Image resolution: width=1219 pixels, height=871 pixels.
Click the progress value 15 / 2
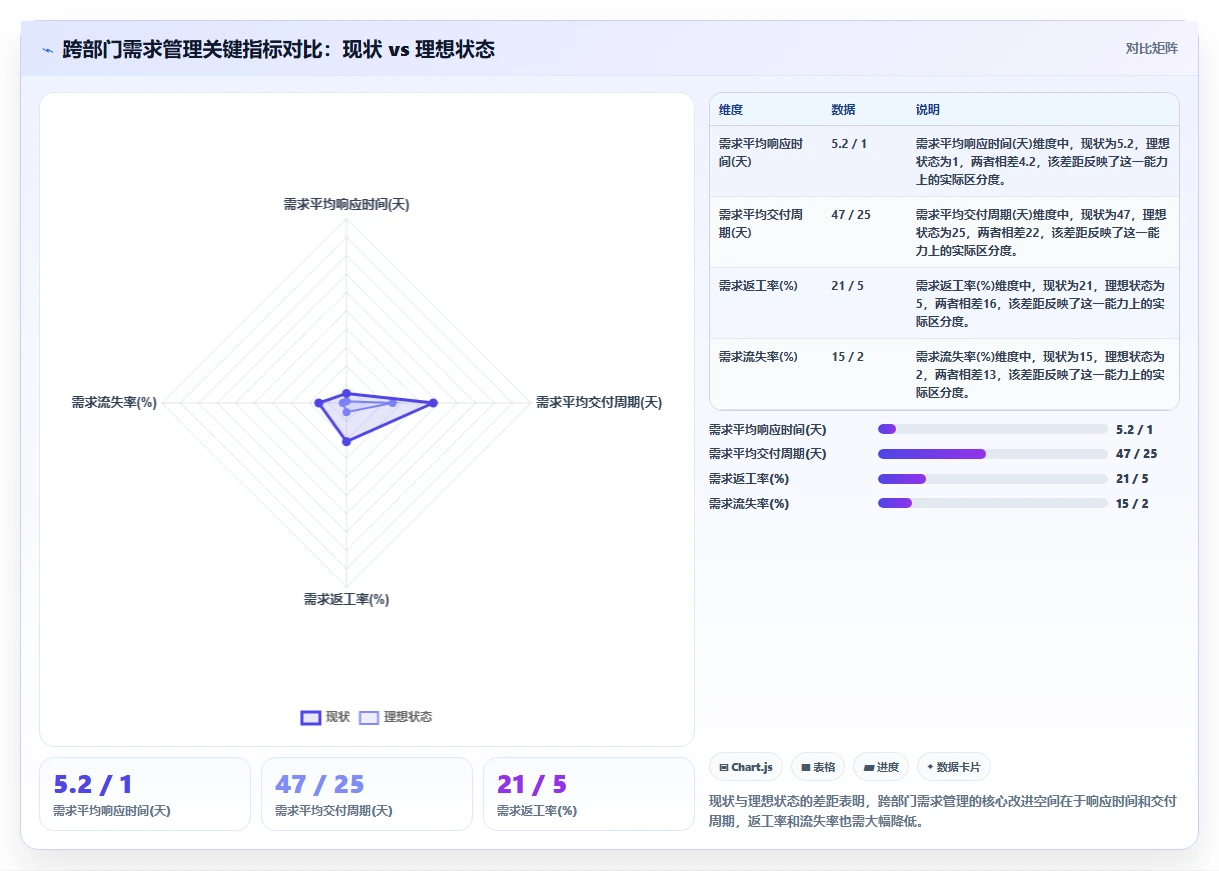[1132, 503]
